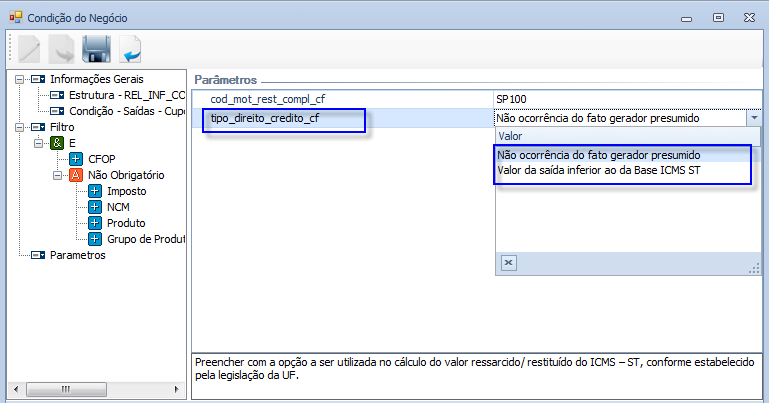This screenshot has height=403, width=769.
Task: Click the tree scrollbar left arrow
Action: point(16,390)
